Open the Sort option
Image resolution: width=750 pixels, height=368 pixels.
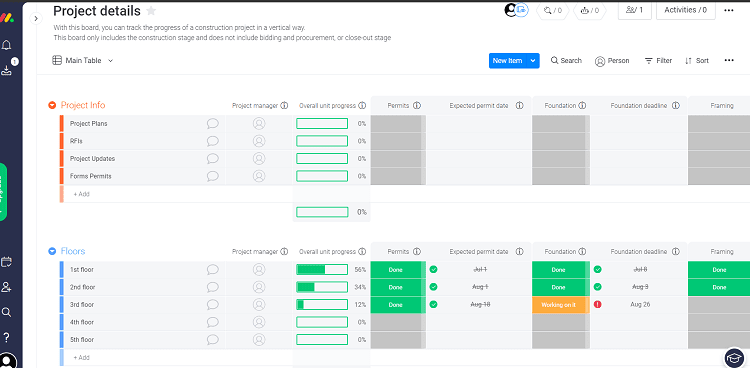(696, 61)
